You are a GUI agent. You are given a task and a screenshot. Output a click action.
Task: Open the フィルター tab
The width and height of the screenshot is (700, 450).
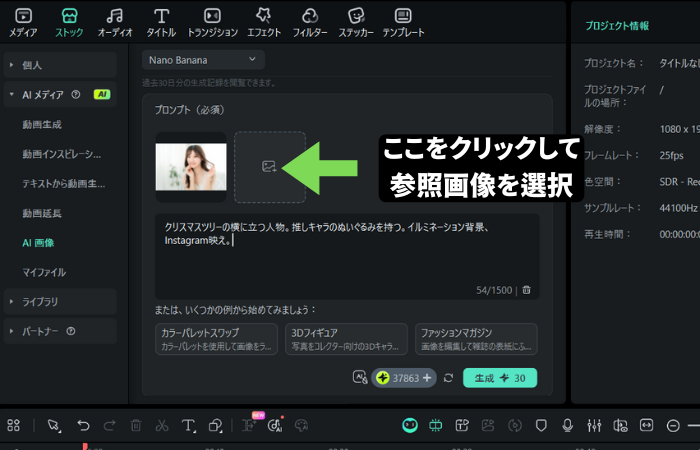310,22
